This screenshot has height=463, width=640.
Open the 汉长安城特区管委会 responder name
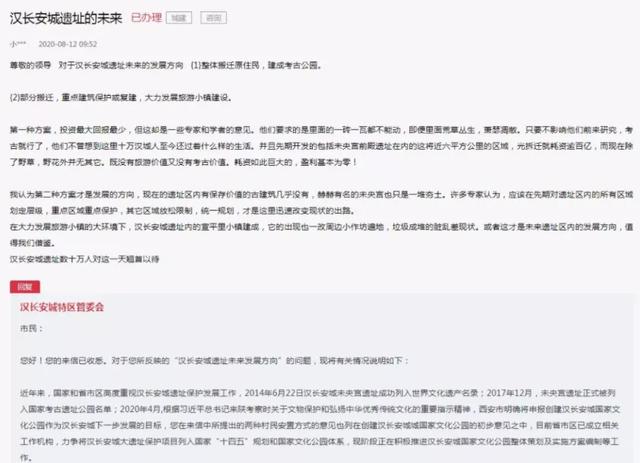click(x=62, y=307)
